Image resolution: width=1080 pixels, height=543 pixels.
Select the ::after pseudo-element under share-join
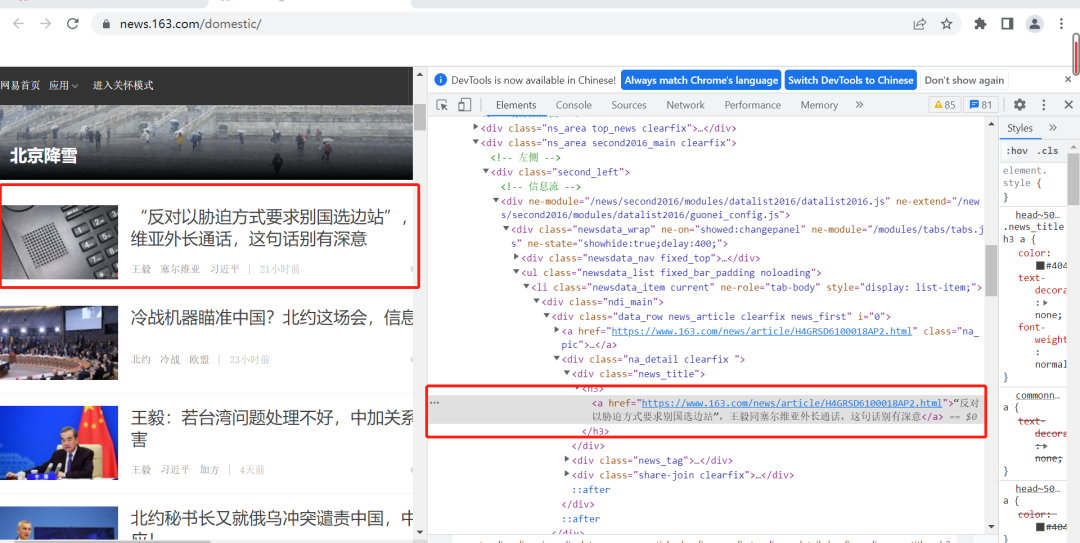point(591,490)
